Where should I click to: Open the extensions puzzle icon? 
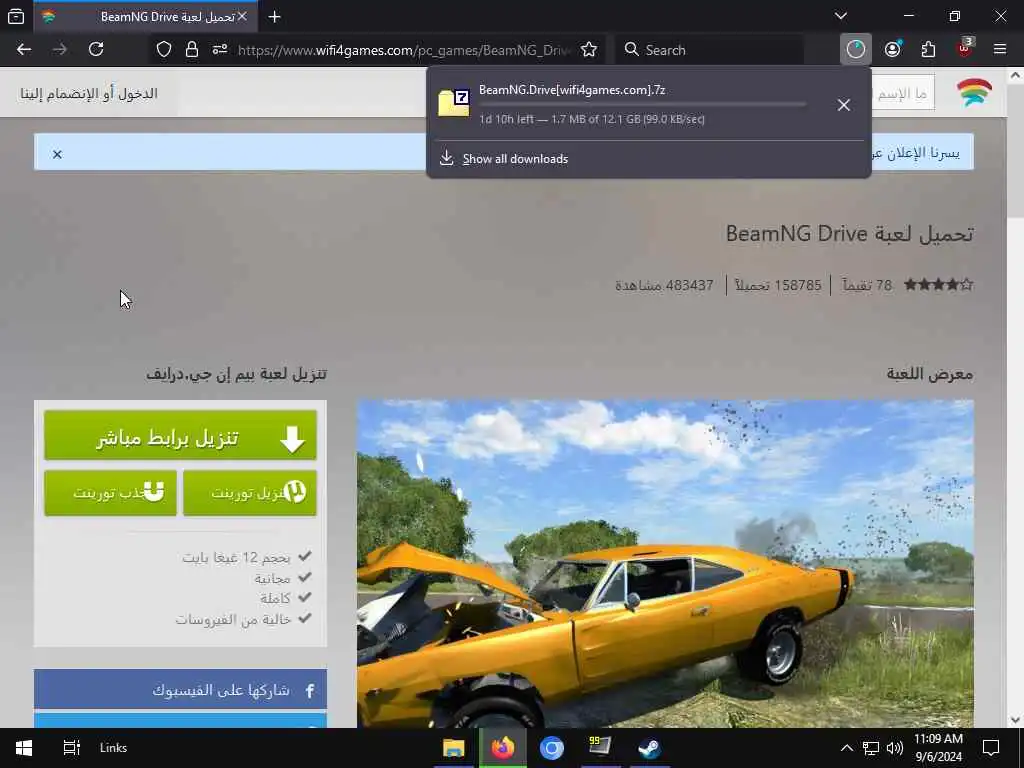928,50
